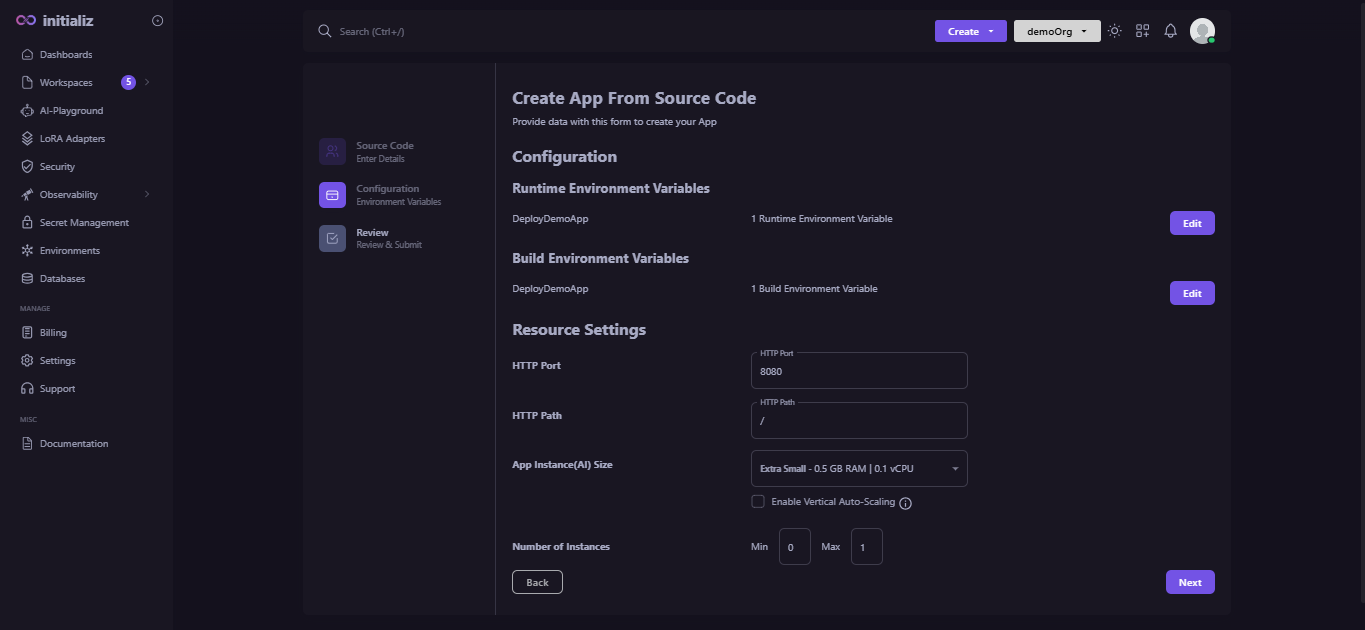
Task: Click the Back button
Action: [537, 582]
